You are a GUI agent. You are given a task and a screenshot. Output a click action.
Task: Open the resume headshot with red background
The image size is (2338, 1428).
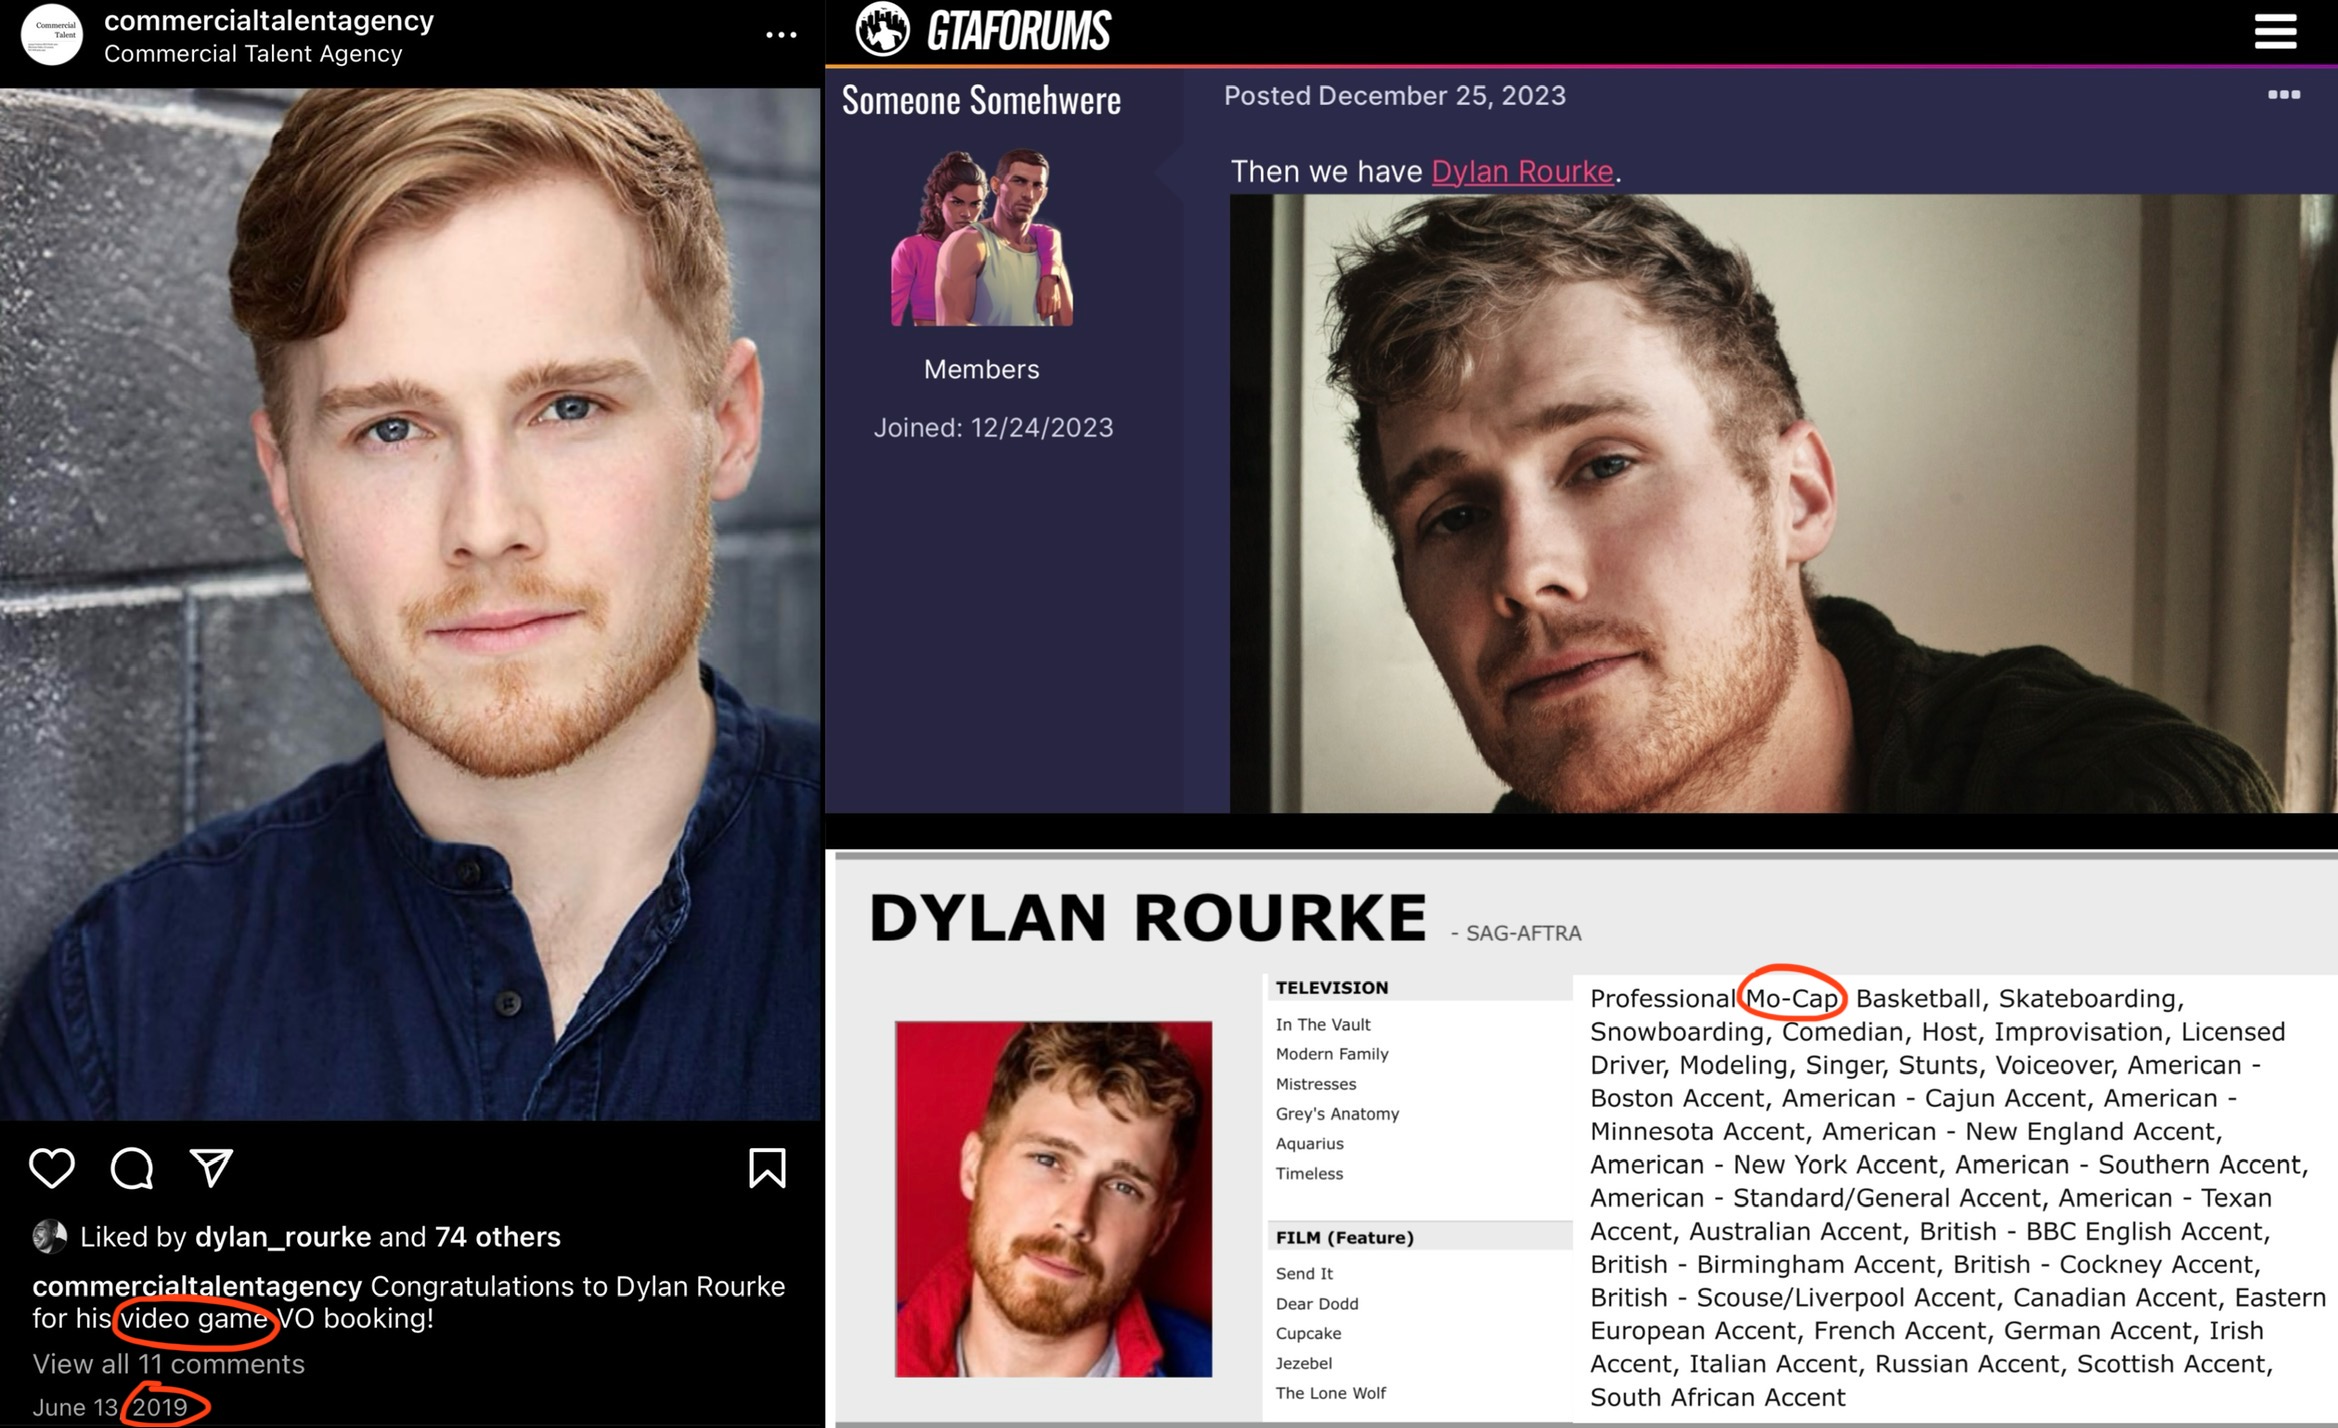tap(1053, 1199)
